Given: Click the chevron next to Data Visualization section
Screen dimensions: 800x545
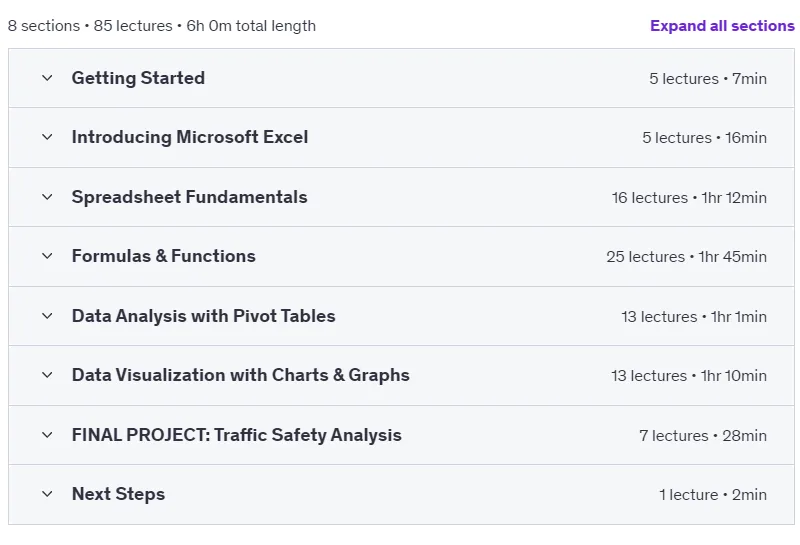Looking at the screenshot, I should click(47, 375).
